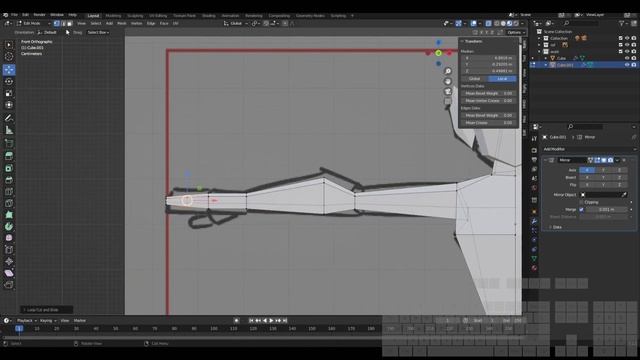Open the Edit Mode dropdown

pos(34,23)
